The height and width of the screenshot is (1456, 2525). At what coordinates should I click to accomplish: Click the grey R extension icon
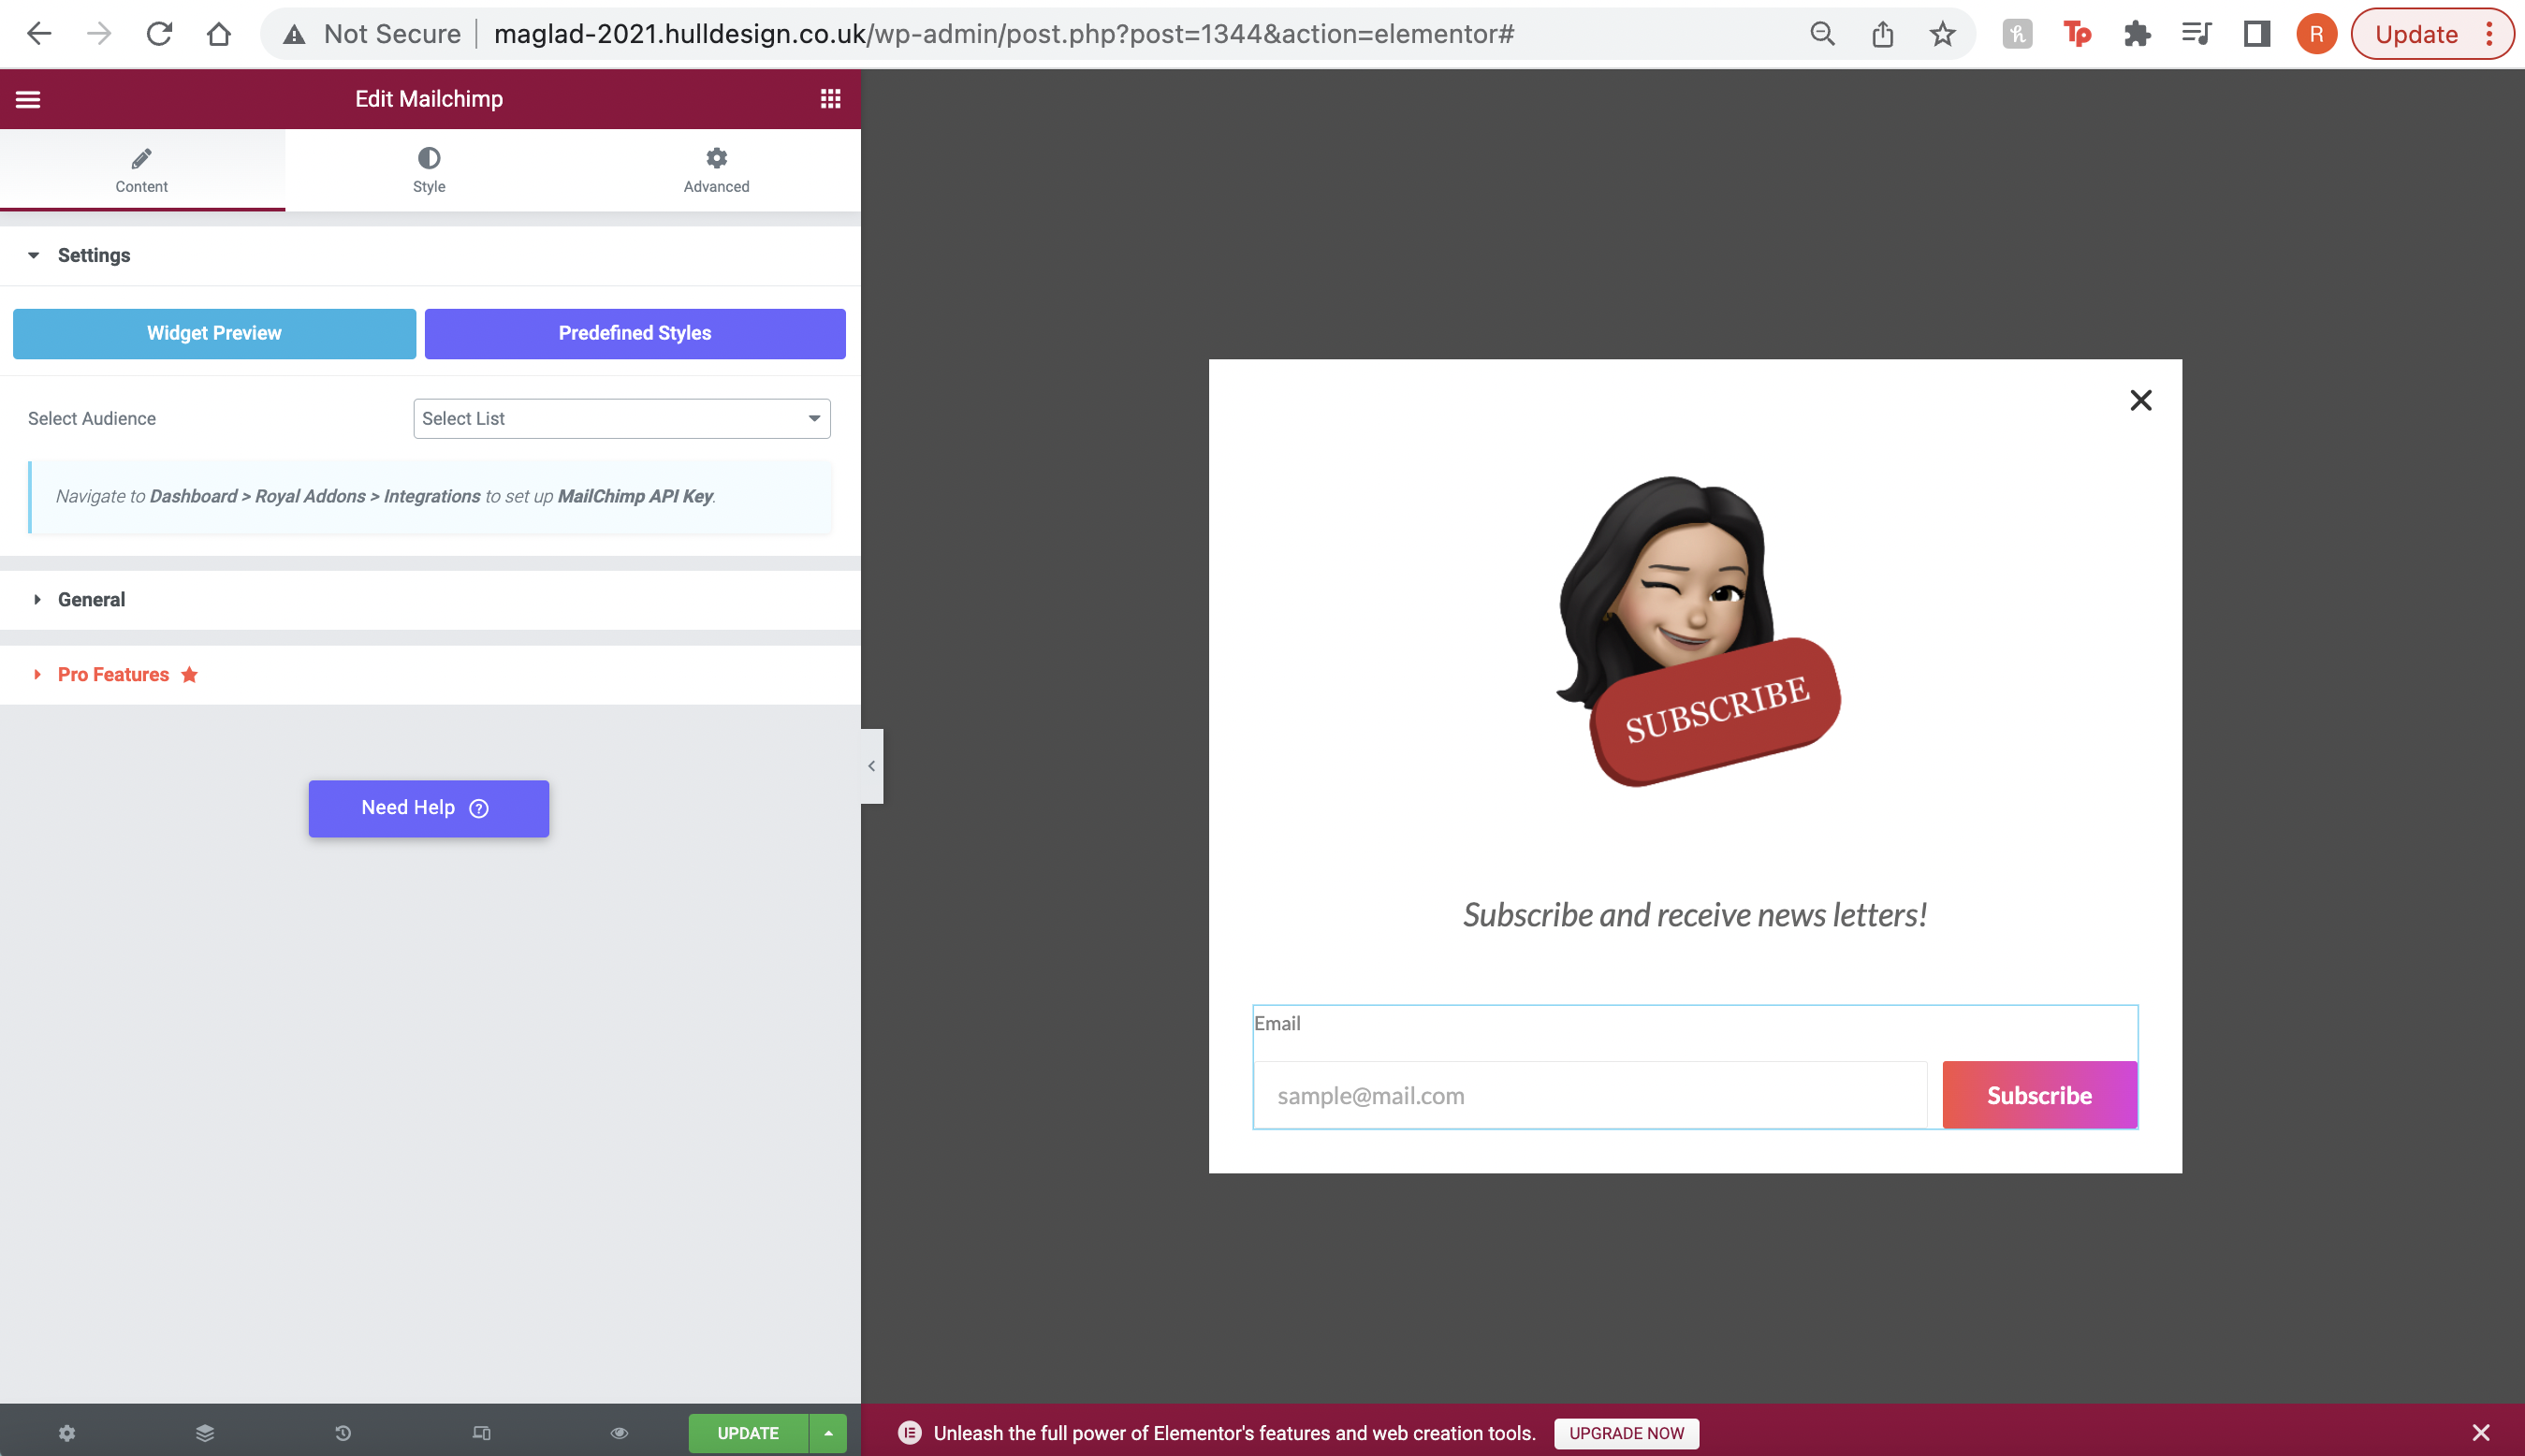pos(2017,34)
